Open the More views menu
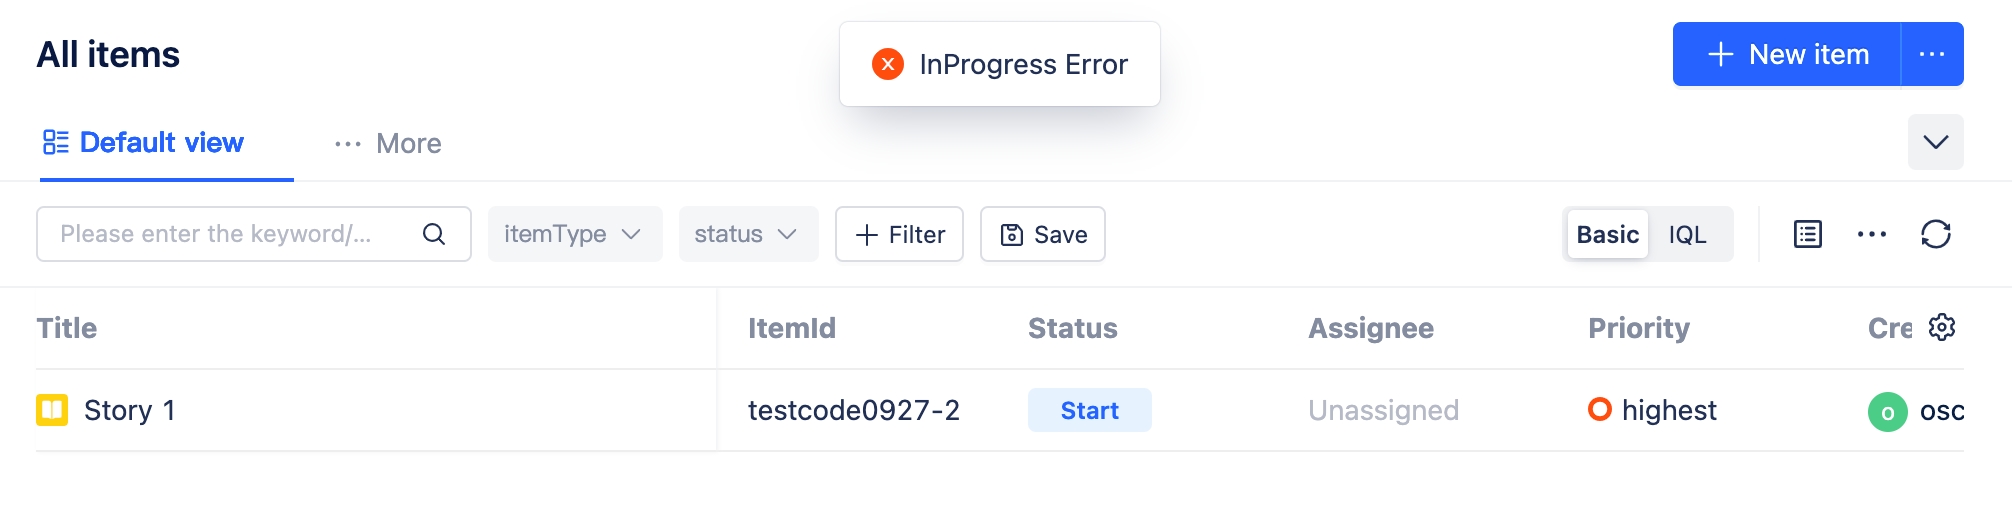This screenshot has width=2014, height=520. pos(389,144)
